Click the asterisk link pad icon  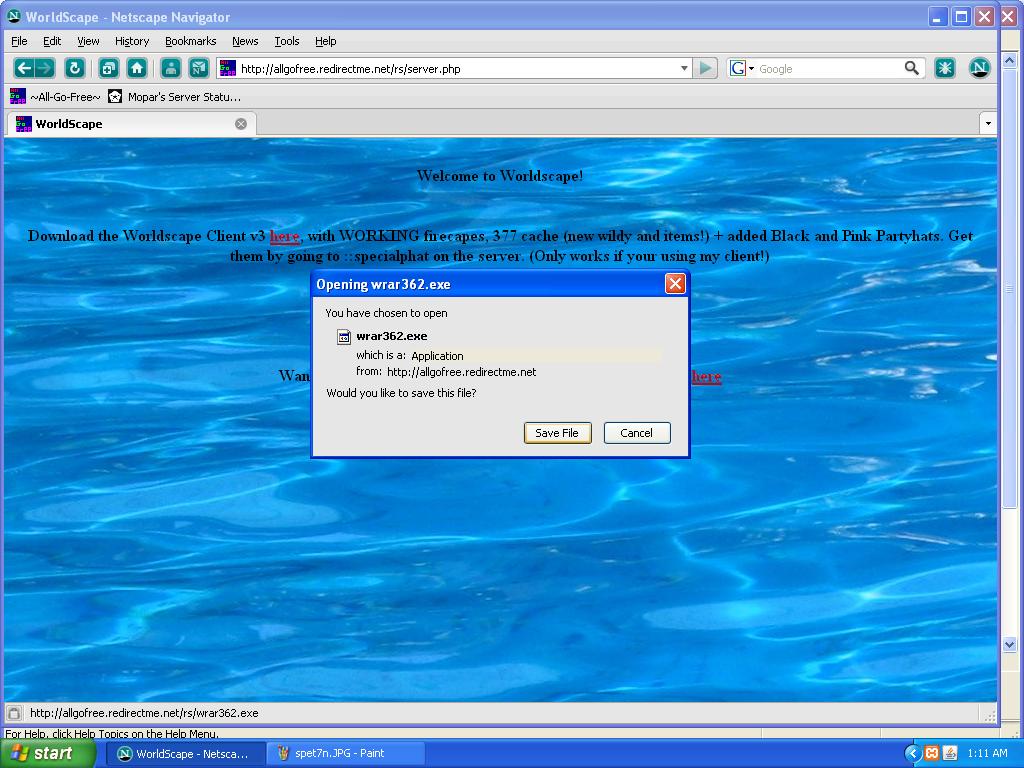pos(944,68)
